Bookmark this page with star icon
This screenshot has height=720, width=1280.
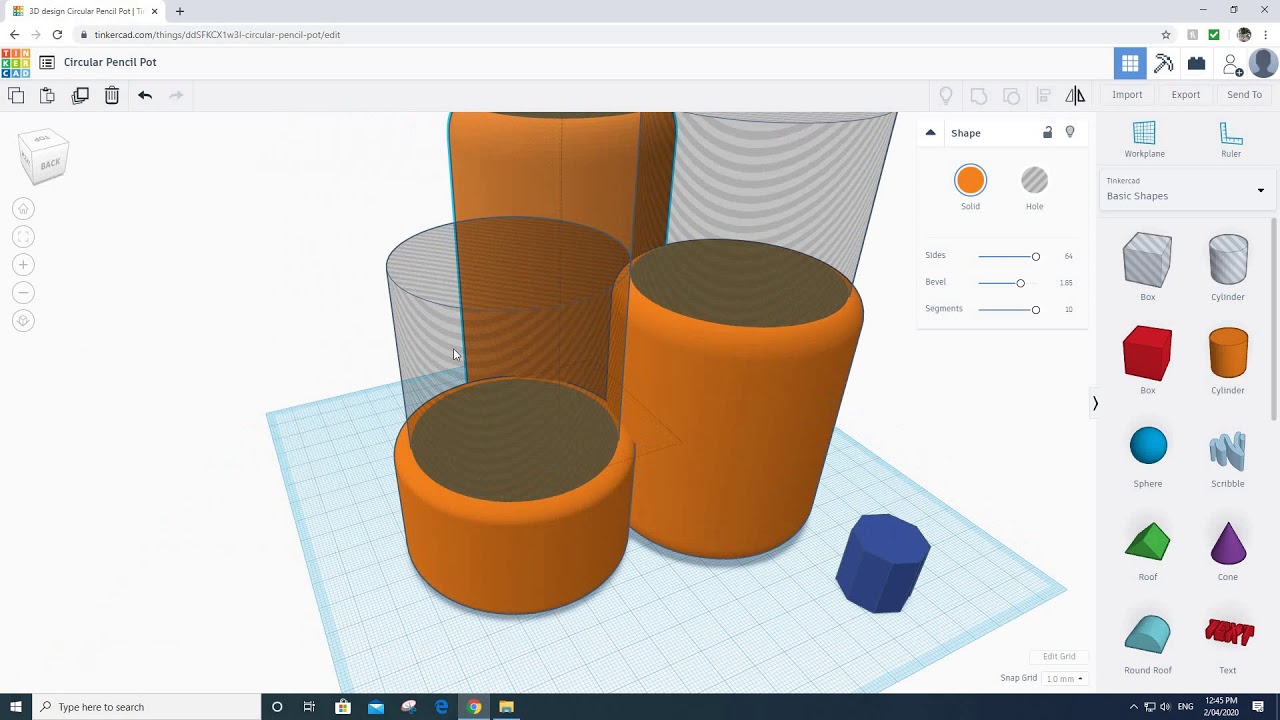point(1165,34)
